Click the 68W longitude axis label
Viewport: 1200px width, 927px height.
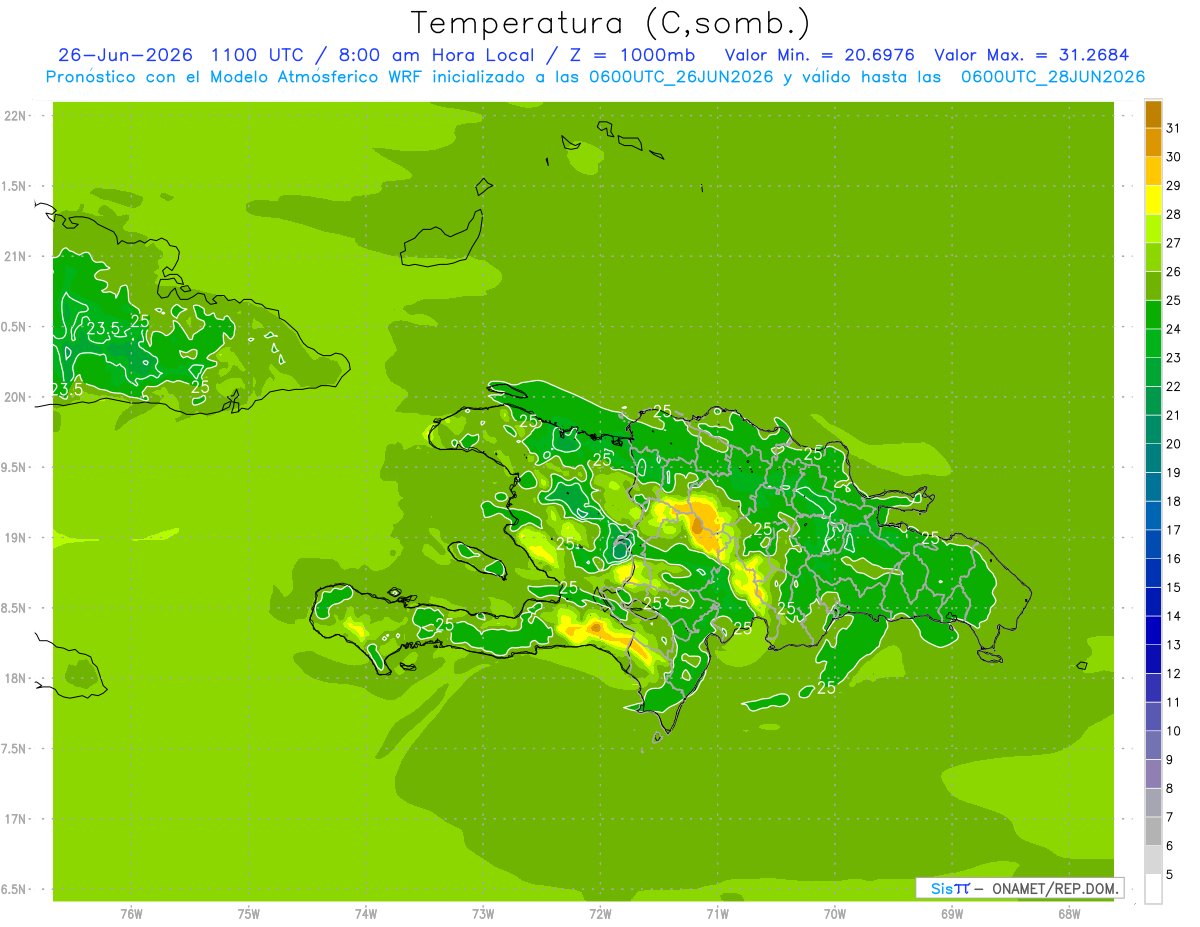(x=1069, y=913)
